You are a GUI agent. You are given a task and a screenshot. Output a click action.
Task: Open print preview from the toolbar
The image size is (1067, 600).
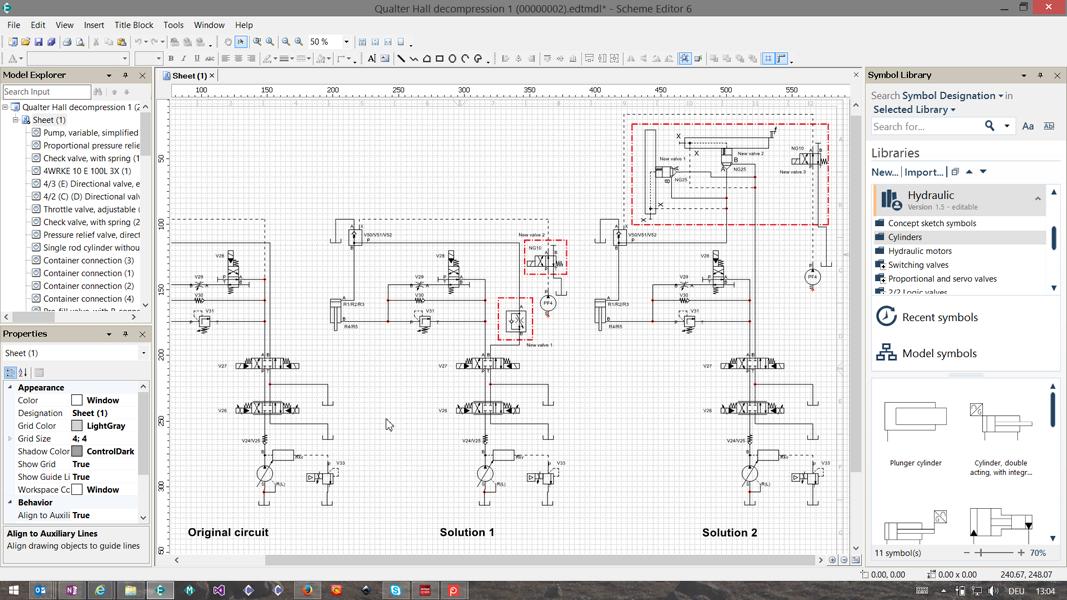(80, 42)
